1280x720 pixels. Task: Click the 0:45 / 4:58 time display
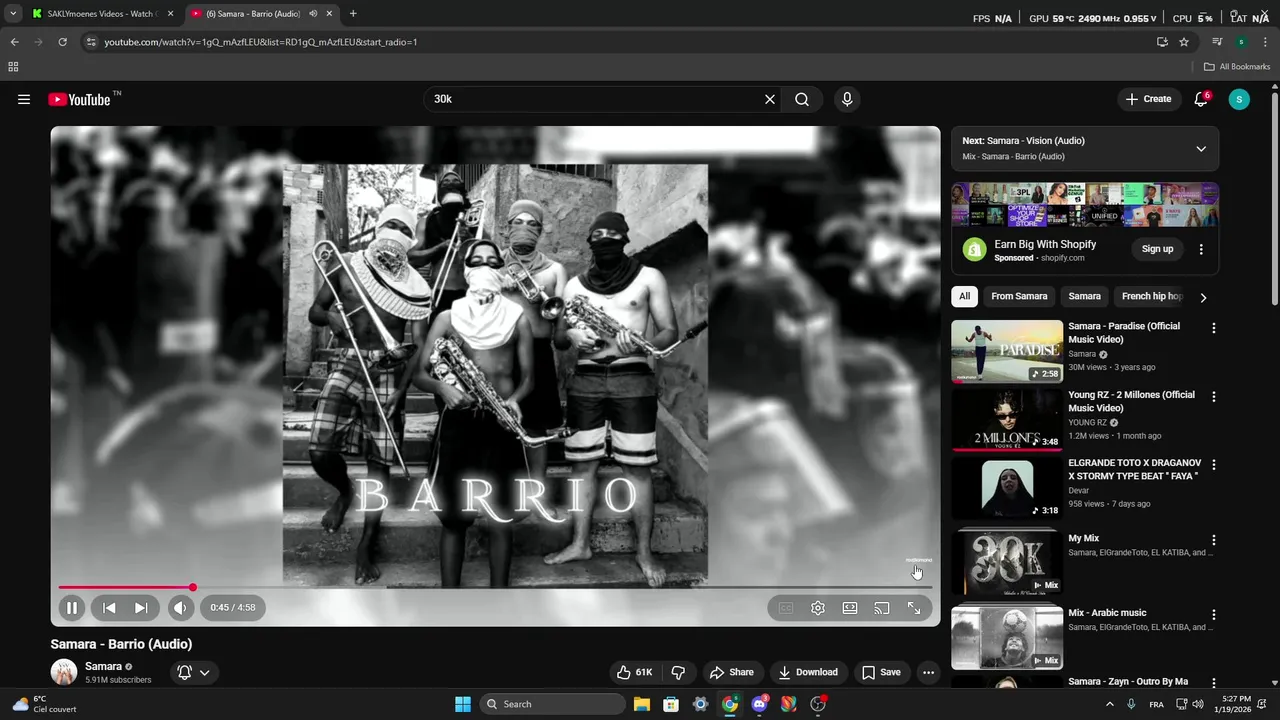pyautogui.click(x=233, y=607)
